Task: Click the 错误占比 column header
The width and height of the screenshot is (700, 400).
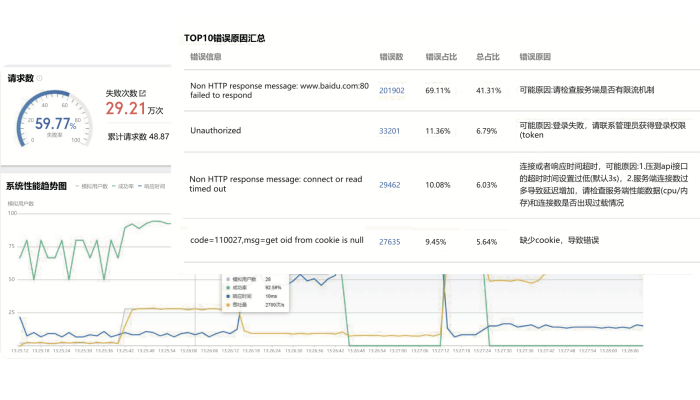Action: pyautogui.click(x=441, y=57)
